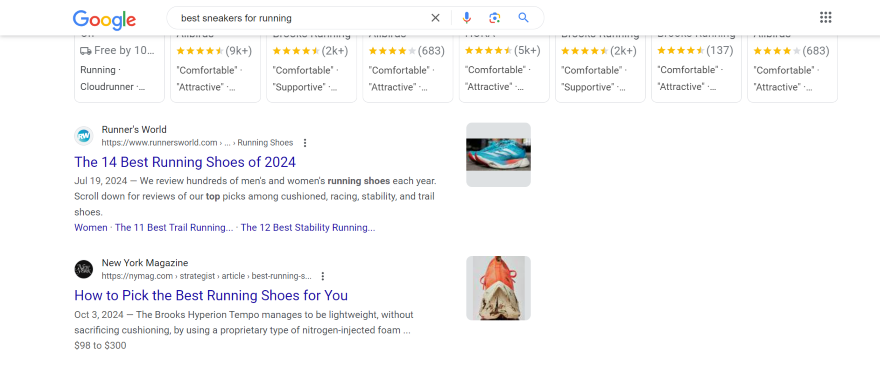Open the orange shoe thumbnail

(498, 288)
